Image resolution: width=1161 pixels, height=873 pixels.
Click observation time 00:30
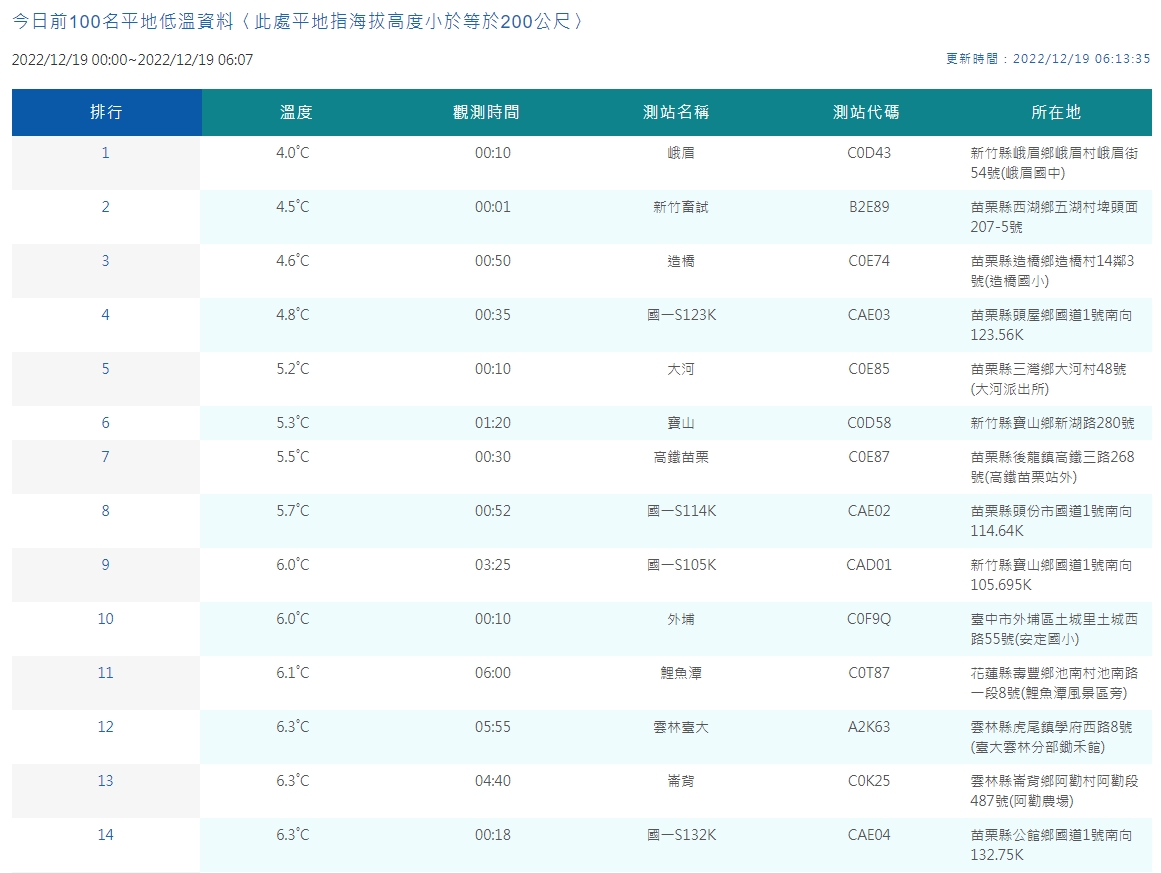point(493,458)
